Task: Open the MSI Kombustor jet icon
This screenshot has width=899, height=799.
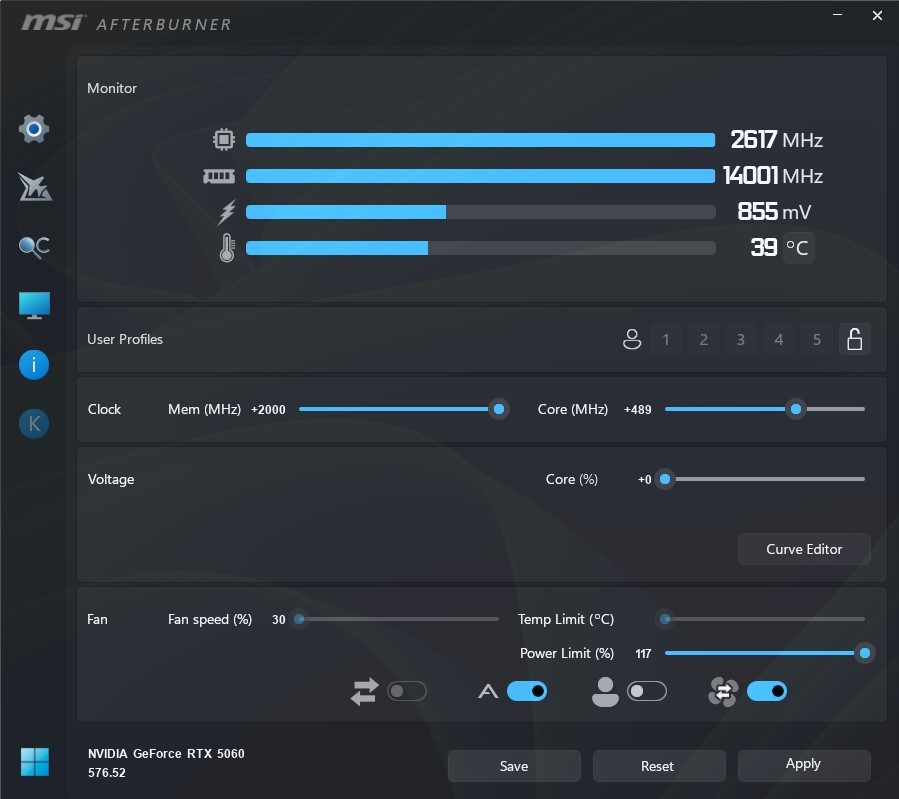Action: point(34,187)
